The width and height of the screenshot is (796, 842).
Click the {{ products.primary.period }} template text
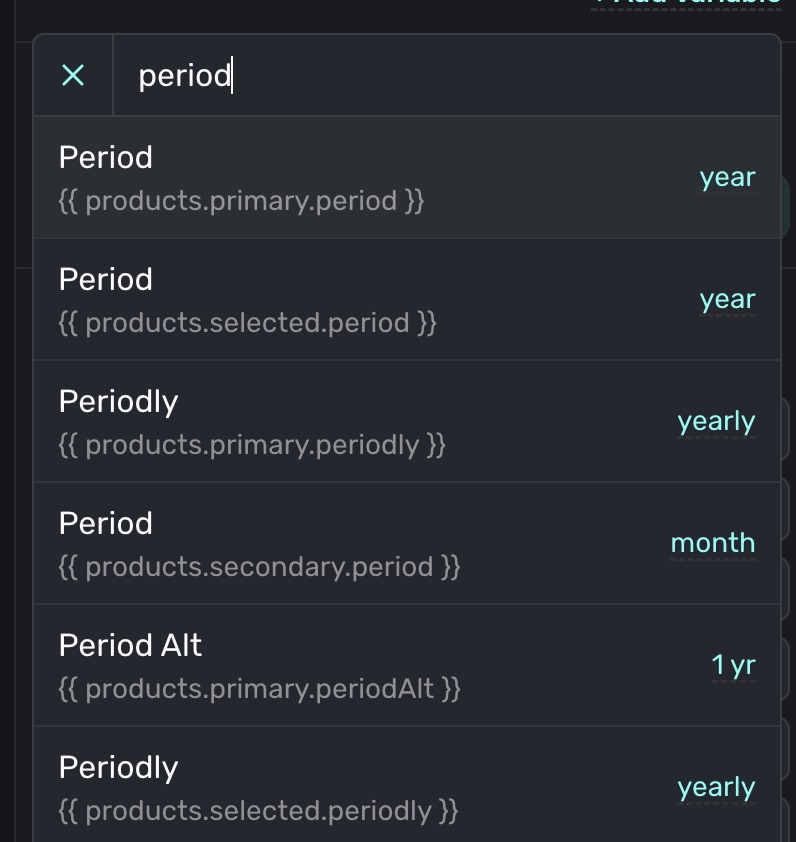tap(241, 201)
